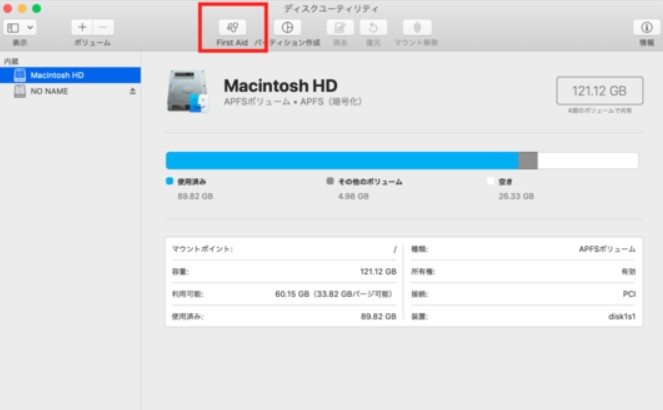
Task: Click the APFS volume subtitle text
Action: tap(293, 101)
